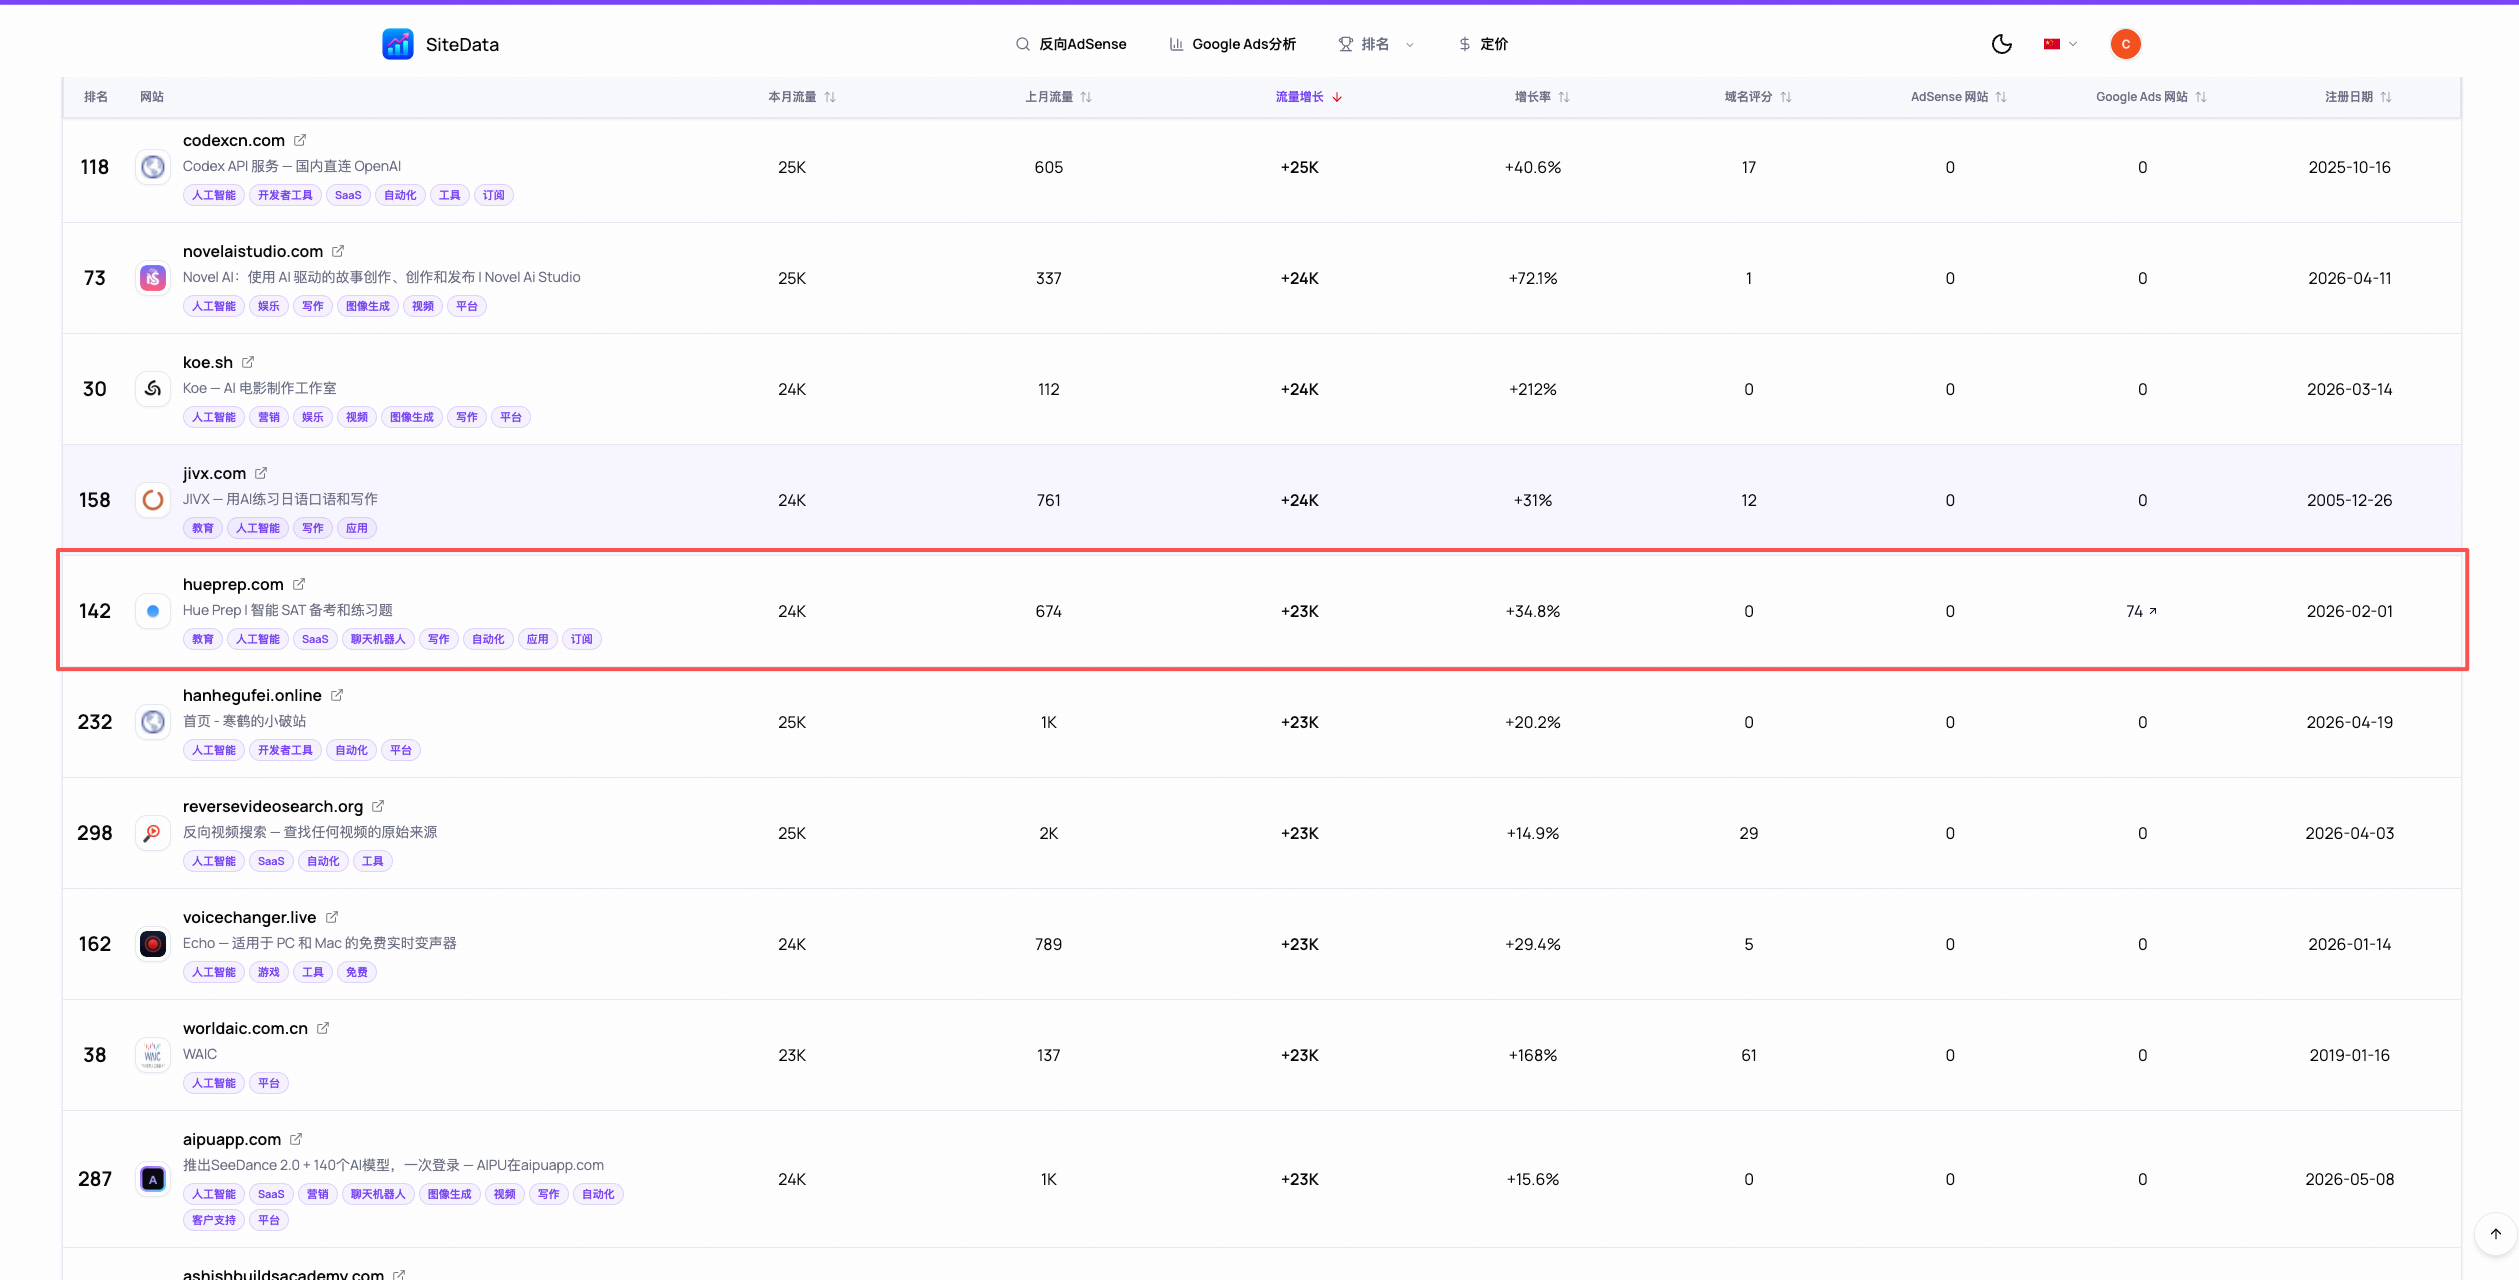Click 平台 tag under worldaic.com.cn
This screenshot has height=1280, width=2519.
click(269, 1083)
